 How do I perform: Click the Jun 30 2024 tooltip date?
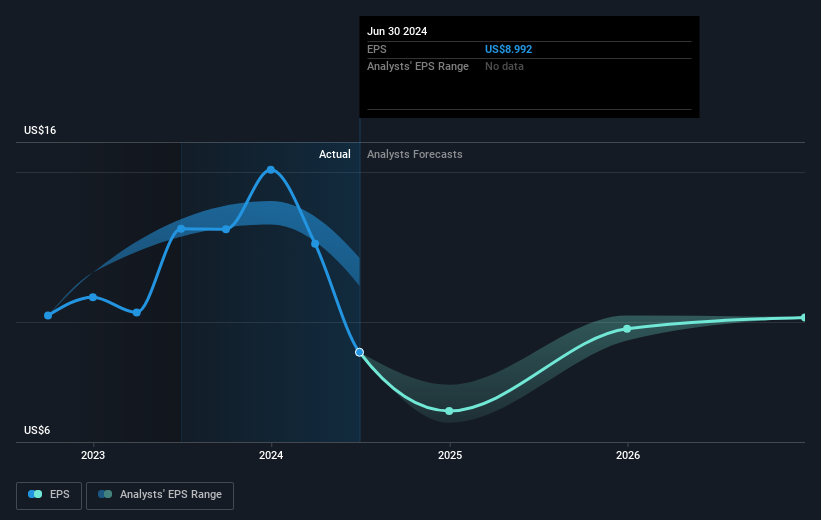coord(397,31)
